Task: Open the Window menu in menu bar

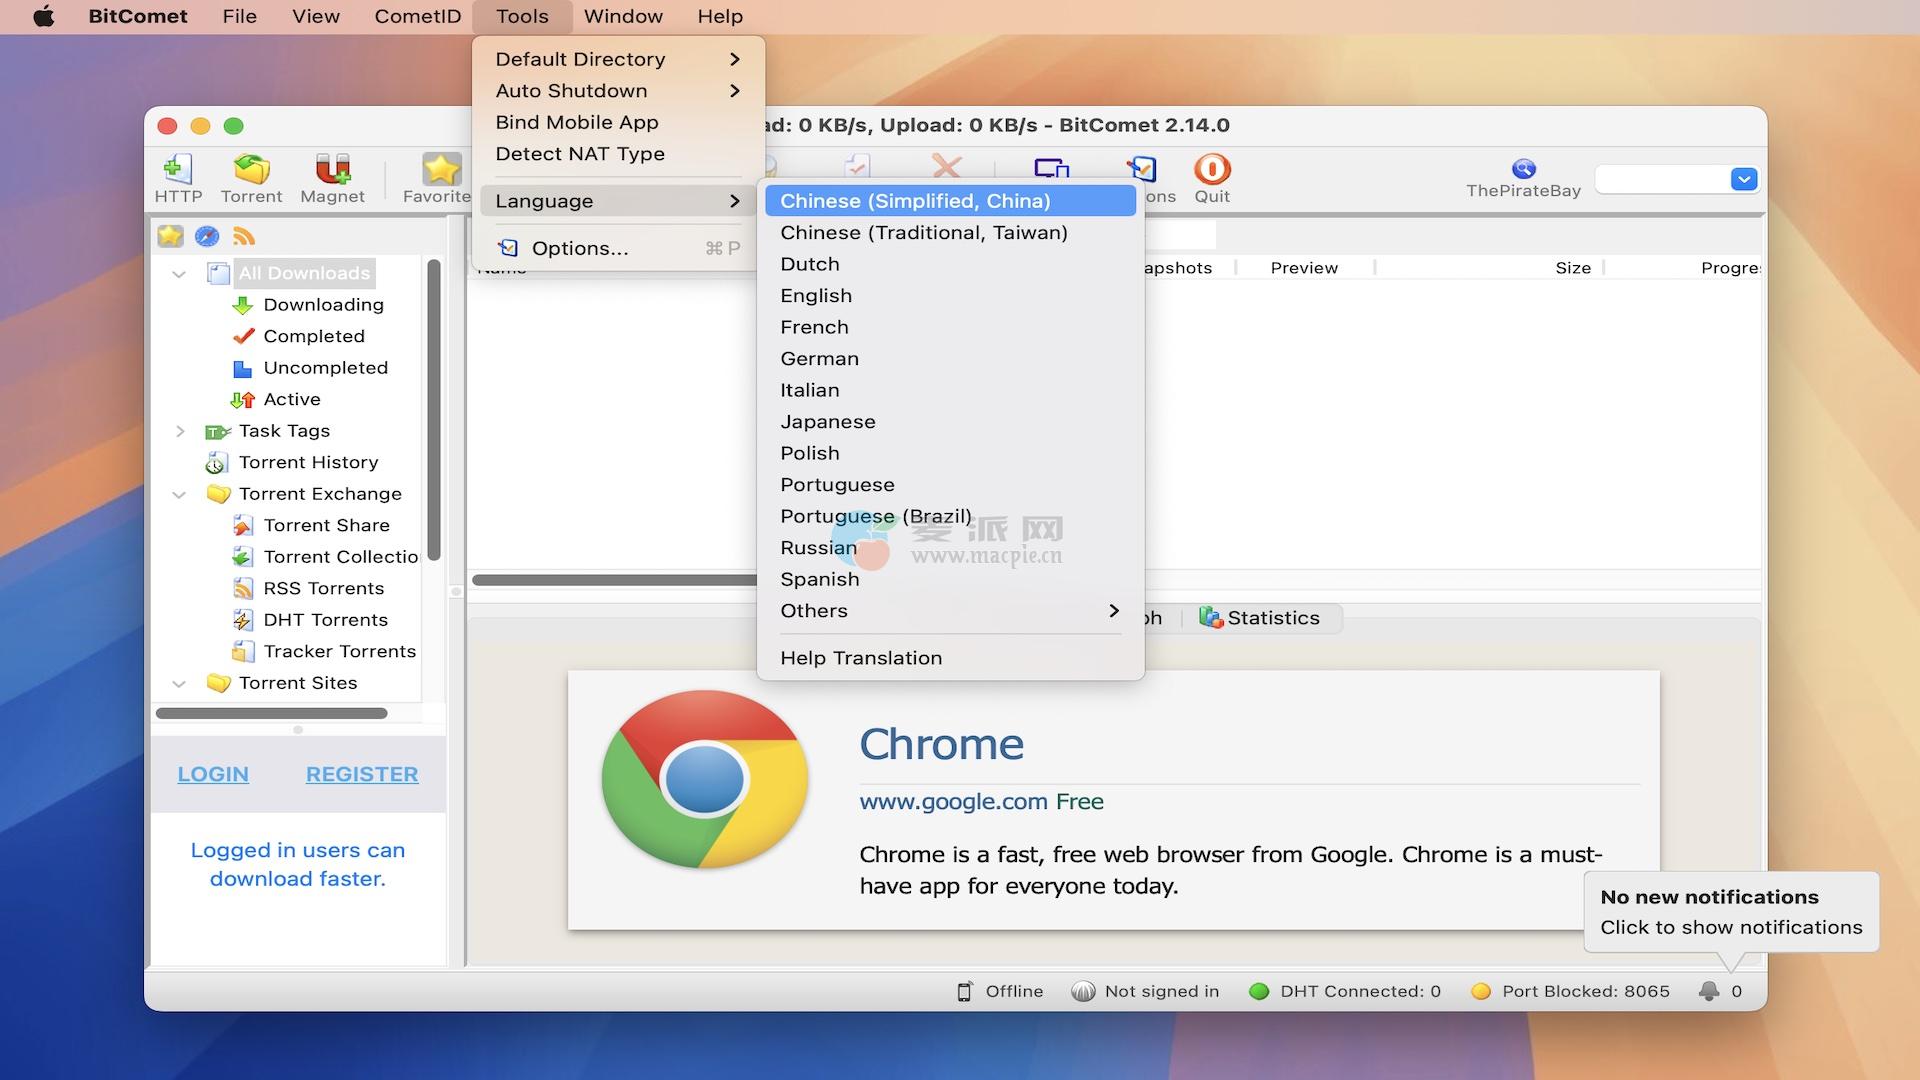Action: point(623,16)
